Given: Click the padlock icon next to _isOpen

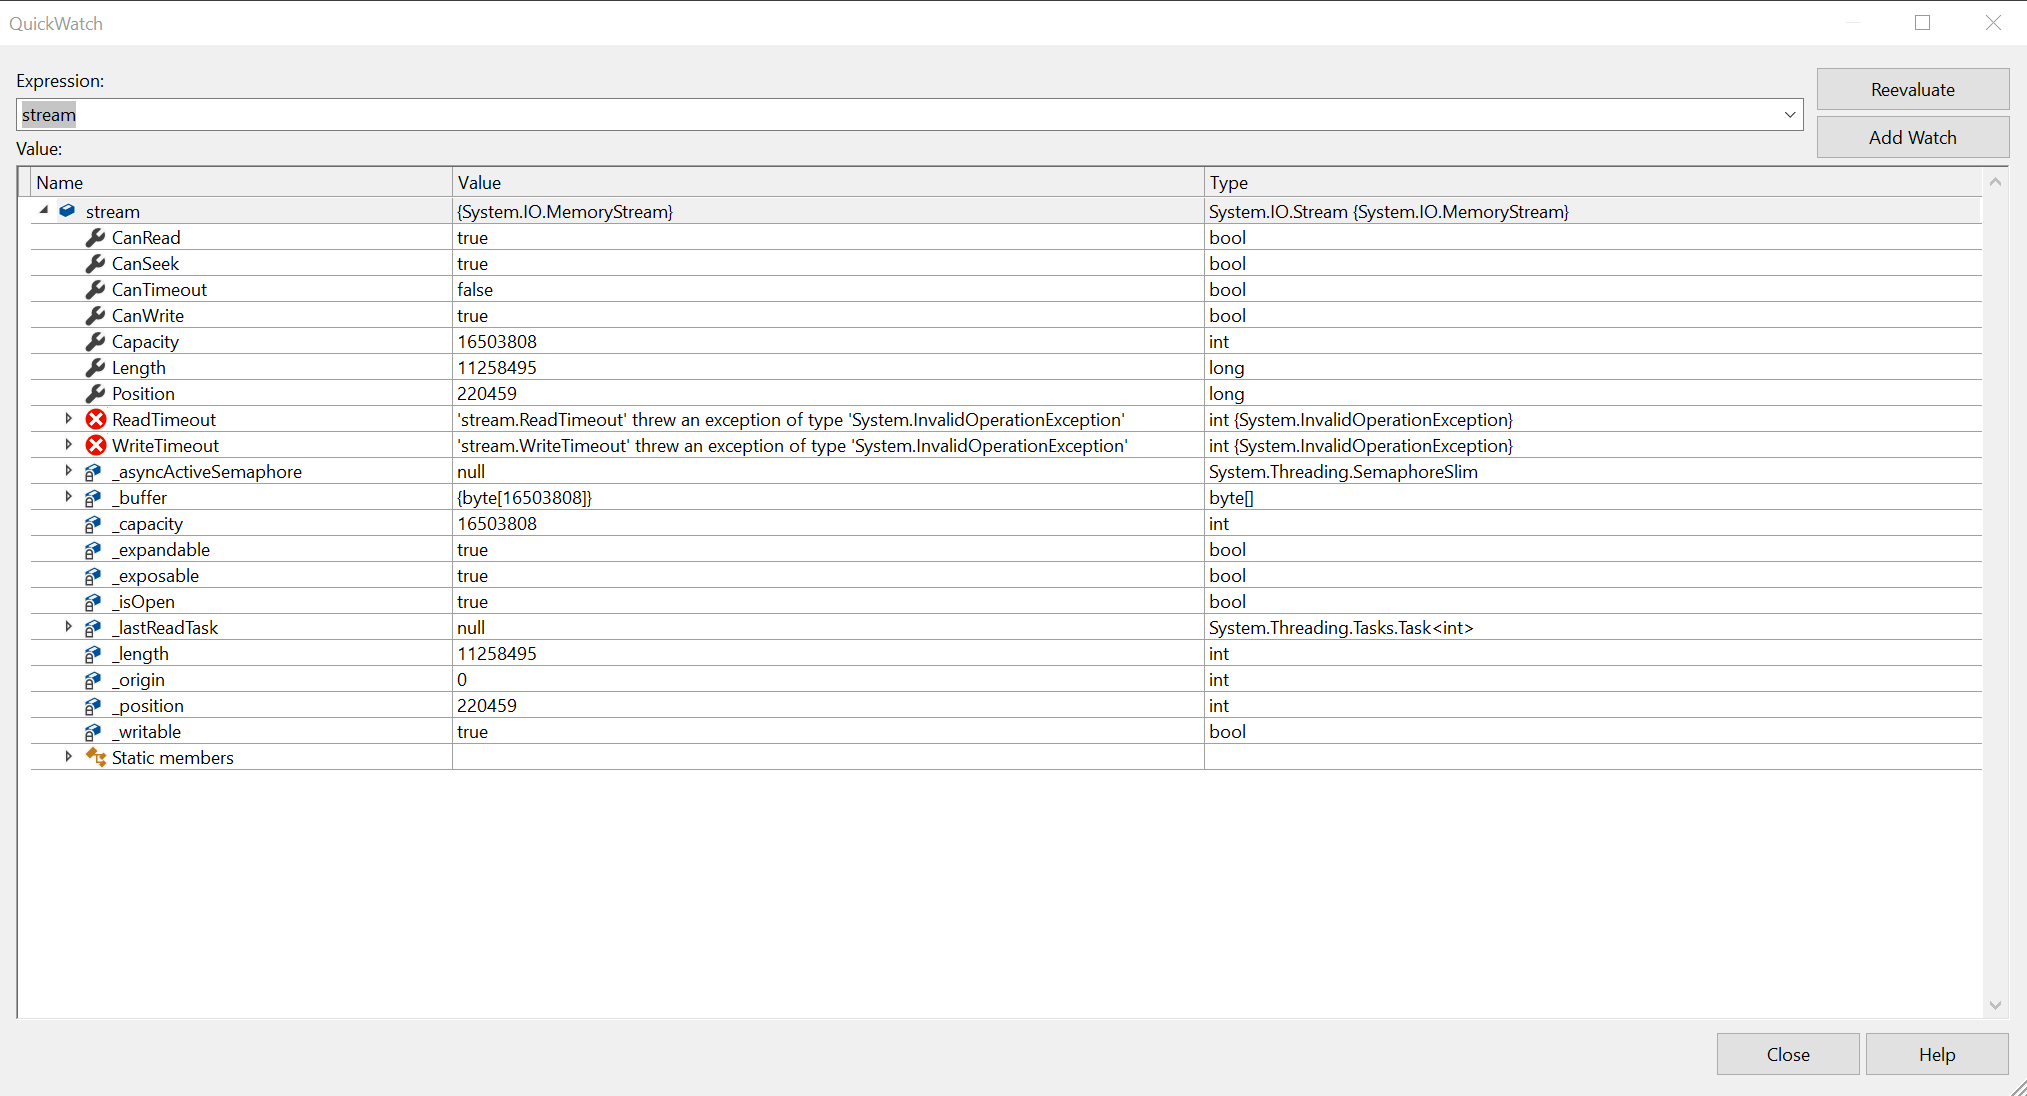Looking at the screenshot, I should pos(93,601).
